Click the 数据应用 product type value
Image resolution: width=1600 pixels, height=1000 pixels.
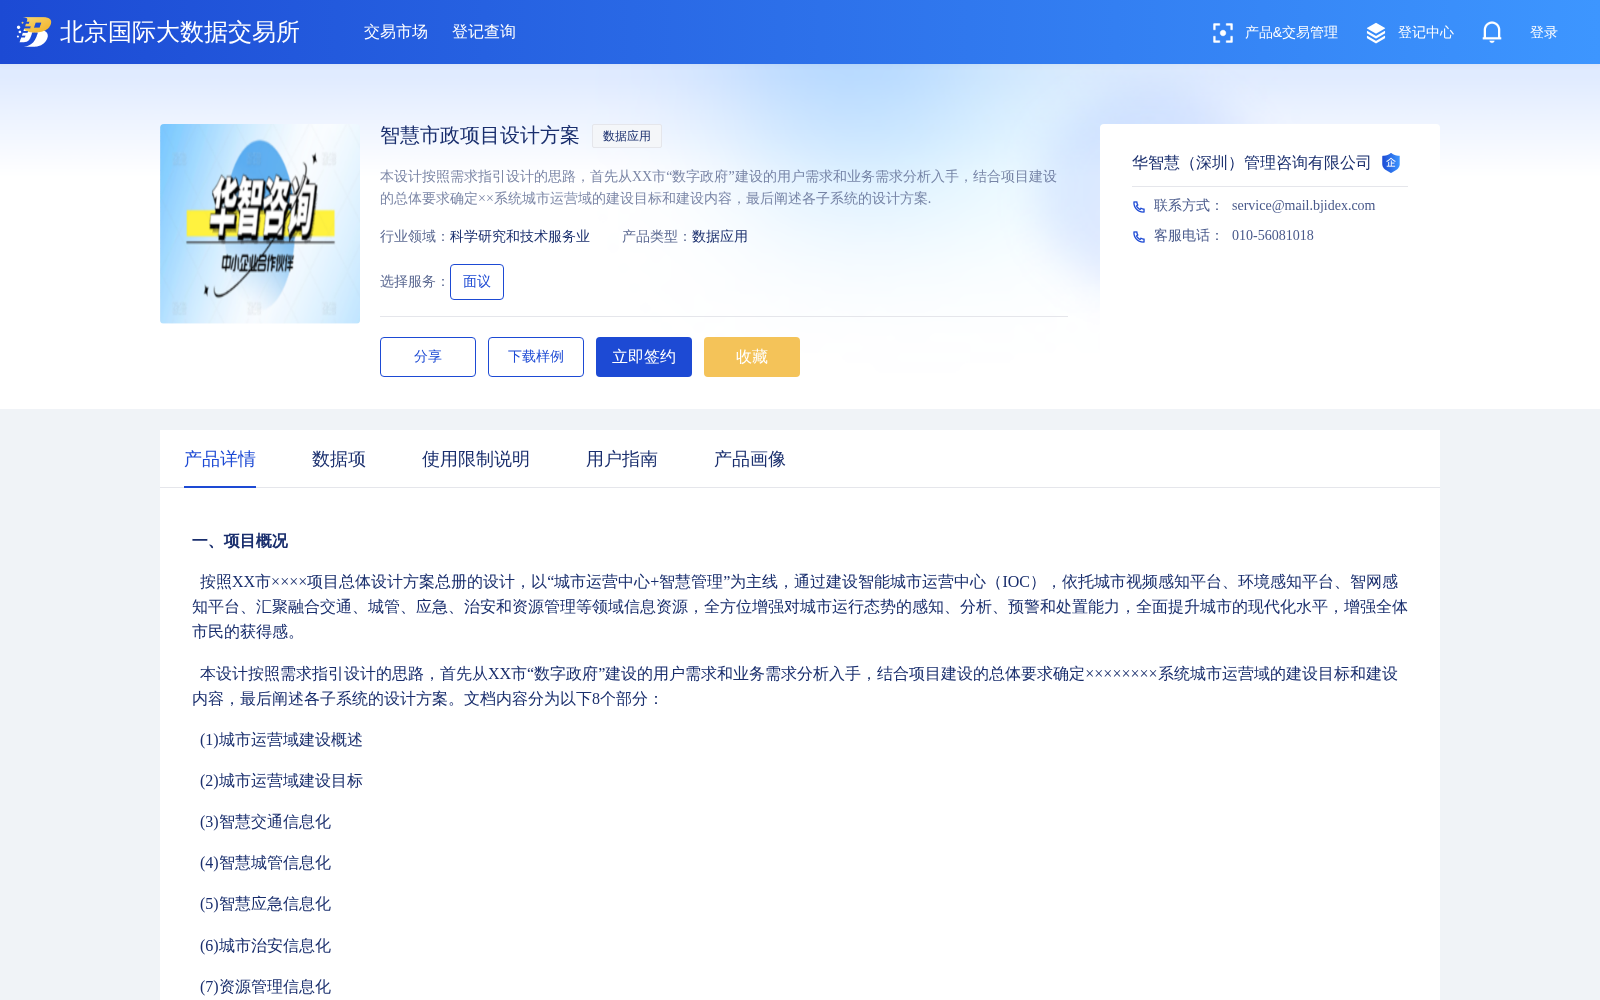point(720,237)
